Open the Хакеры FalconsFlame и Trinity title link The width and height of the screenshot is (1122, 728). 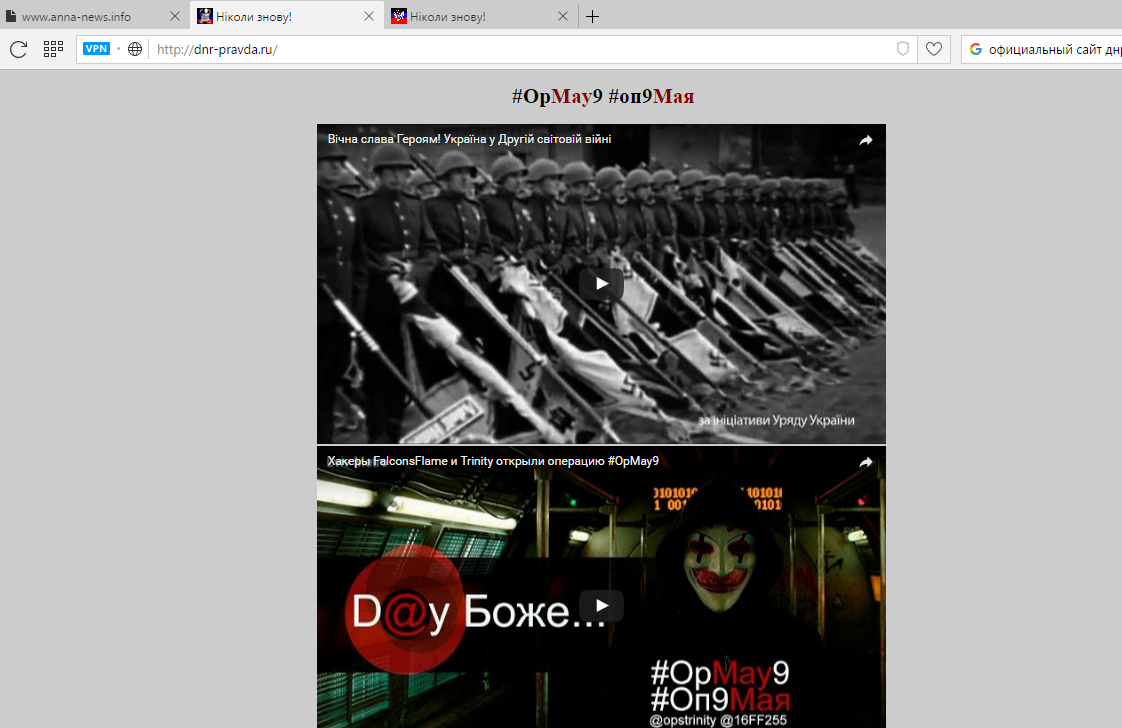click(x=493, y=461)
